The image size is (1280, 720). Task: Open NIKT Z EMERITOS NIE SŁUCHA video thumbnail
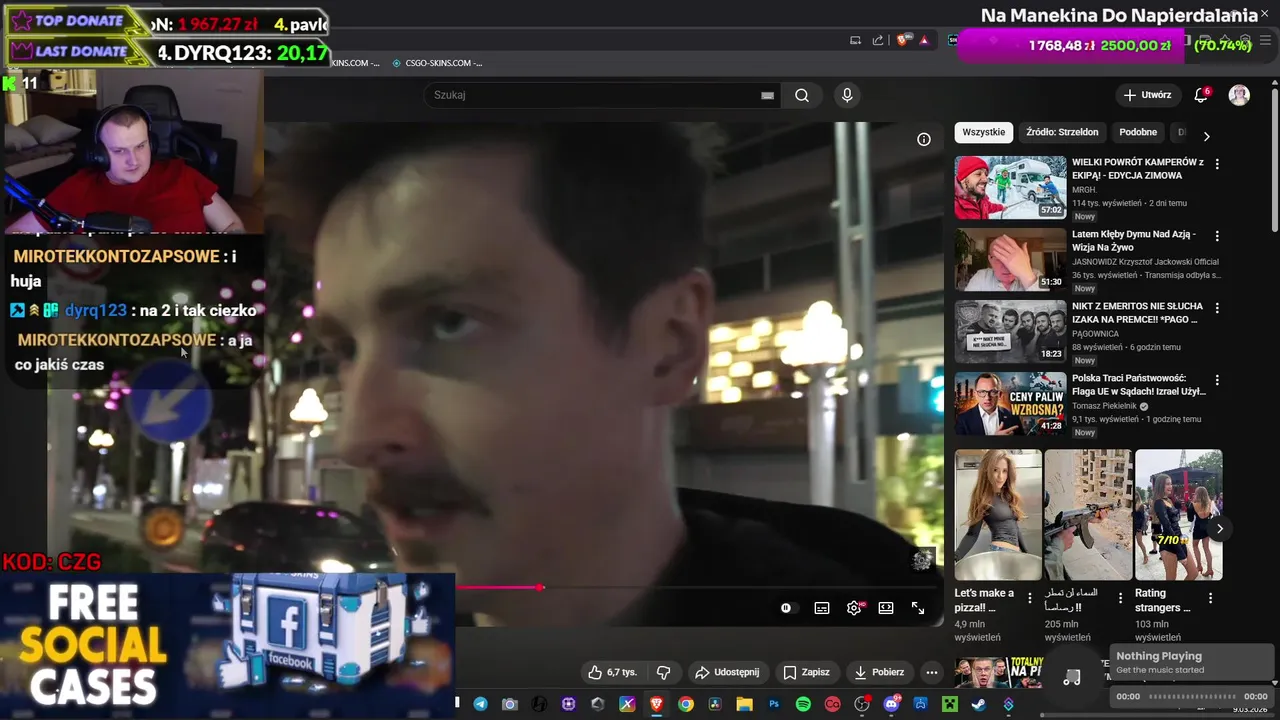tap(1010, 331)
